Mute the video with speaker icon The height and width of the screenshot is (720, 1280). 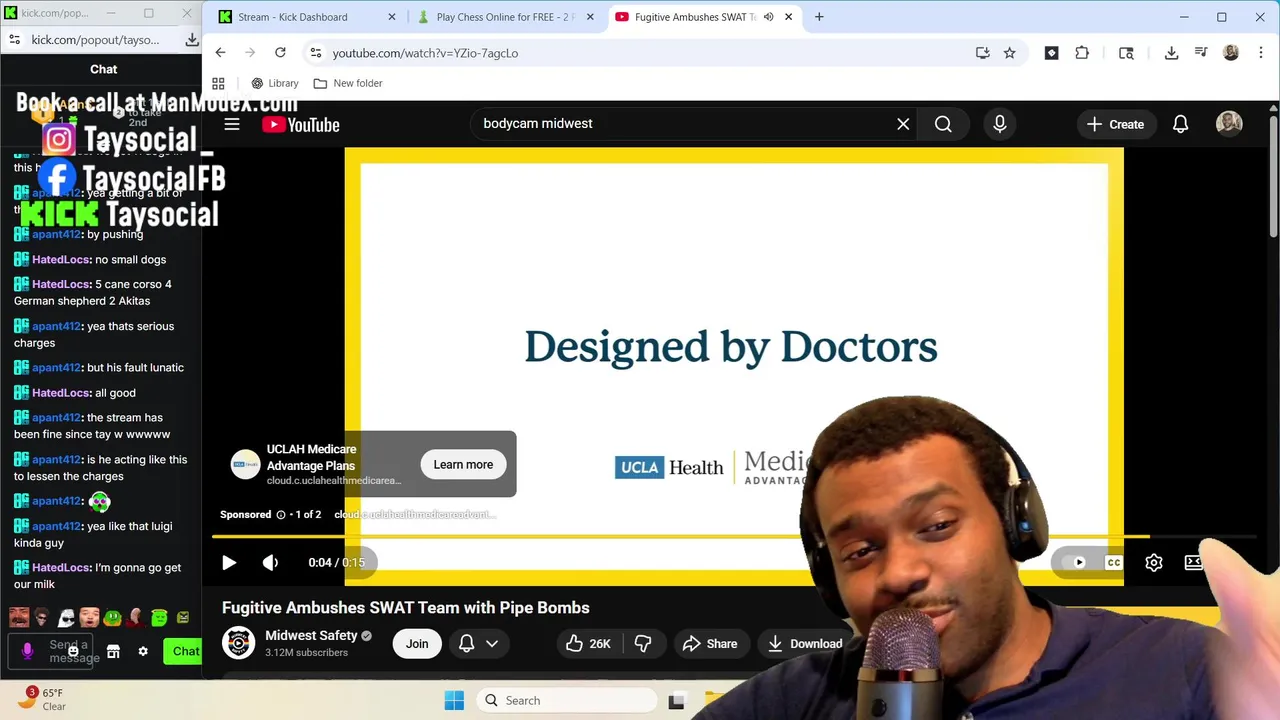270,562
